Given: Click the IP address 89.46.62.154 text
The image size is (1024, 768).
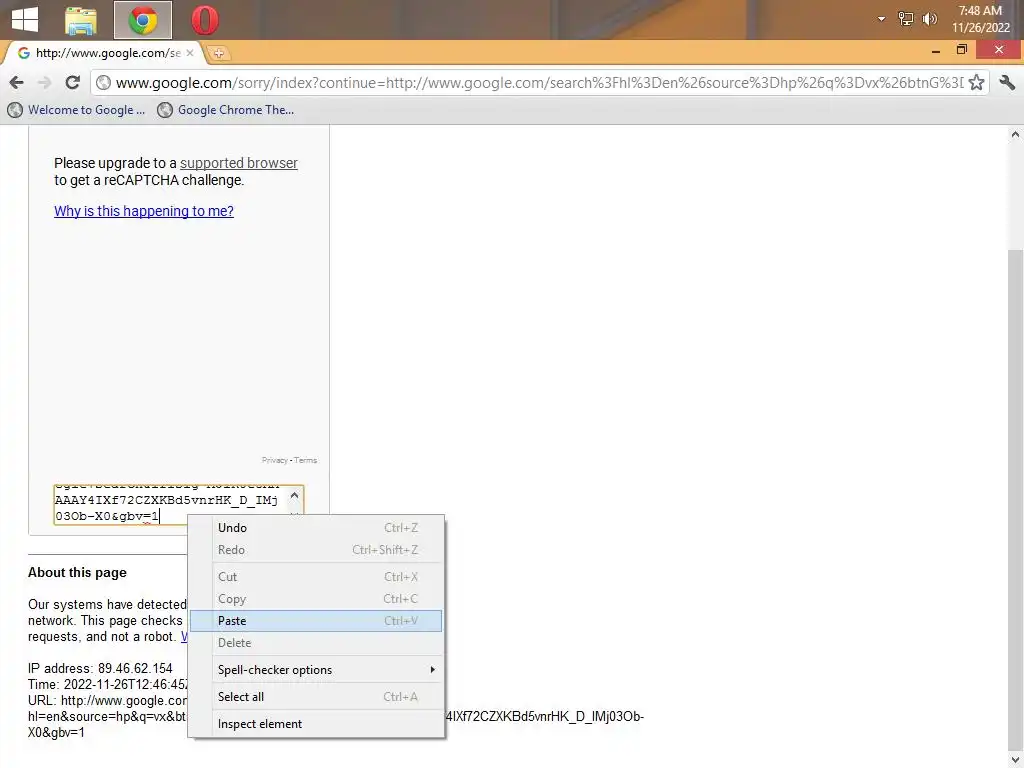Looking at the screenshot, I should (100, 669).
